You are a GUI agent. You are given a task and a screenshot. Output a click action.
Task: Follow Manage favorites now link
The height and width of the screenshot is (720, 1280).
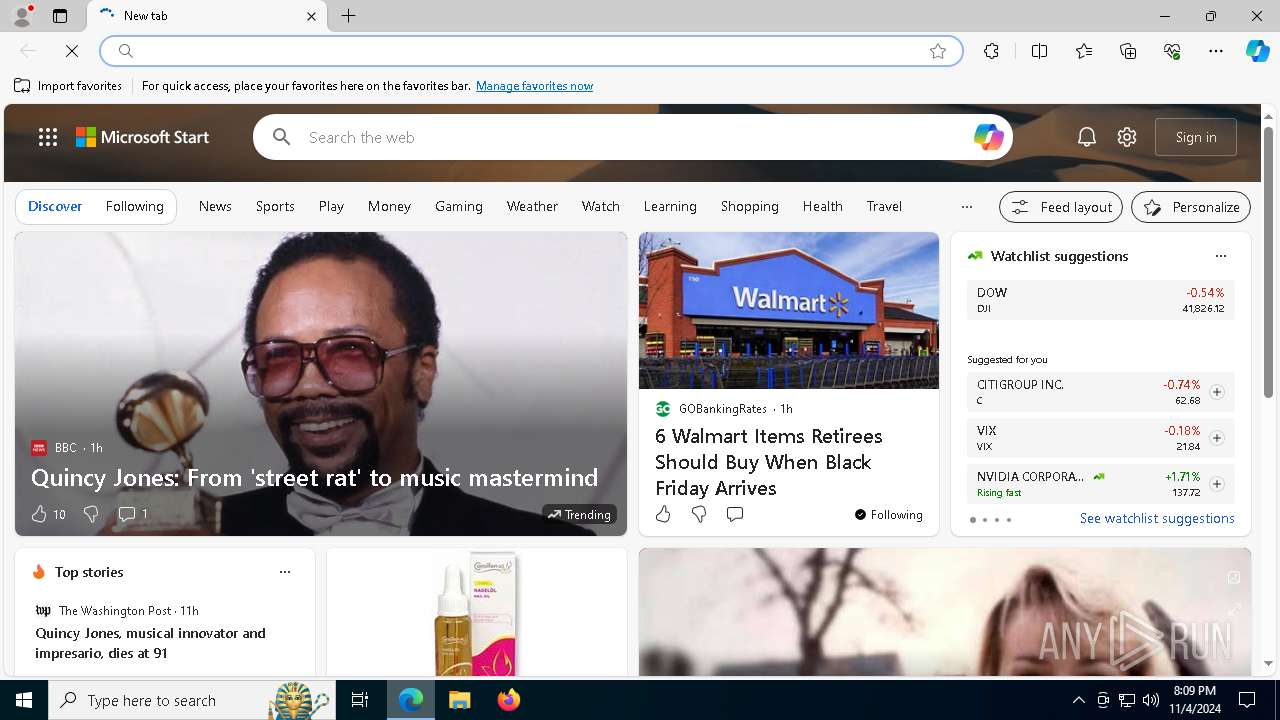pos(534,86)
